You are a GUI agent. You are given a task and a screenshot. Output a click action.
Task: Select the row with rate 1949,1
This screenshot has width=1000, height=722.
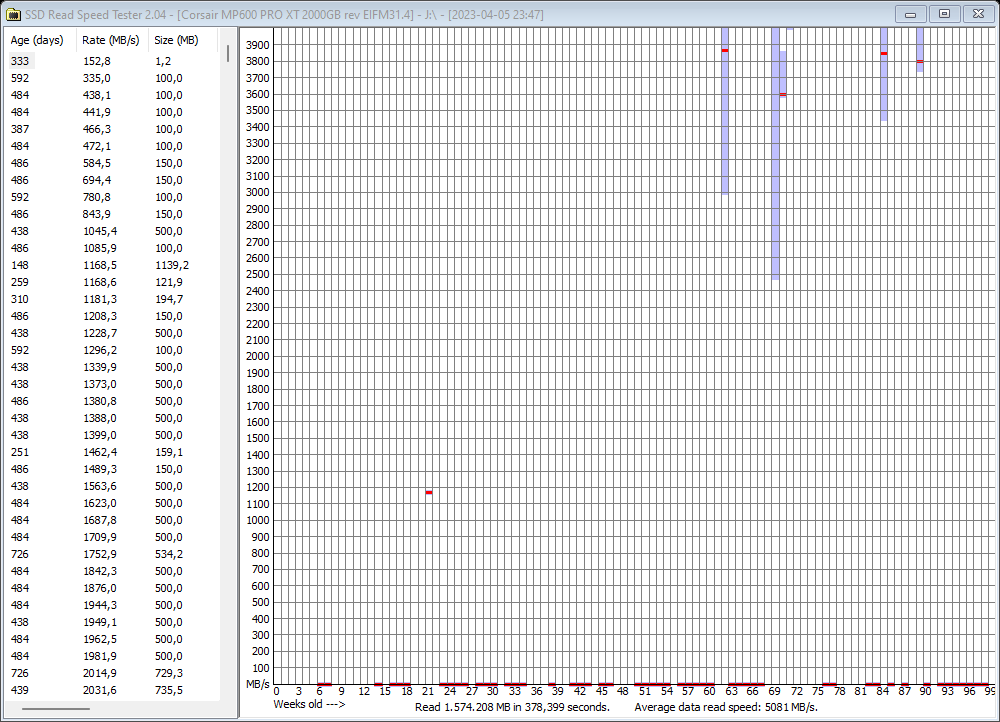pyautogui.click(x=112, y=623)
